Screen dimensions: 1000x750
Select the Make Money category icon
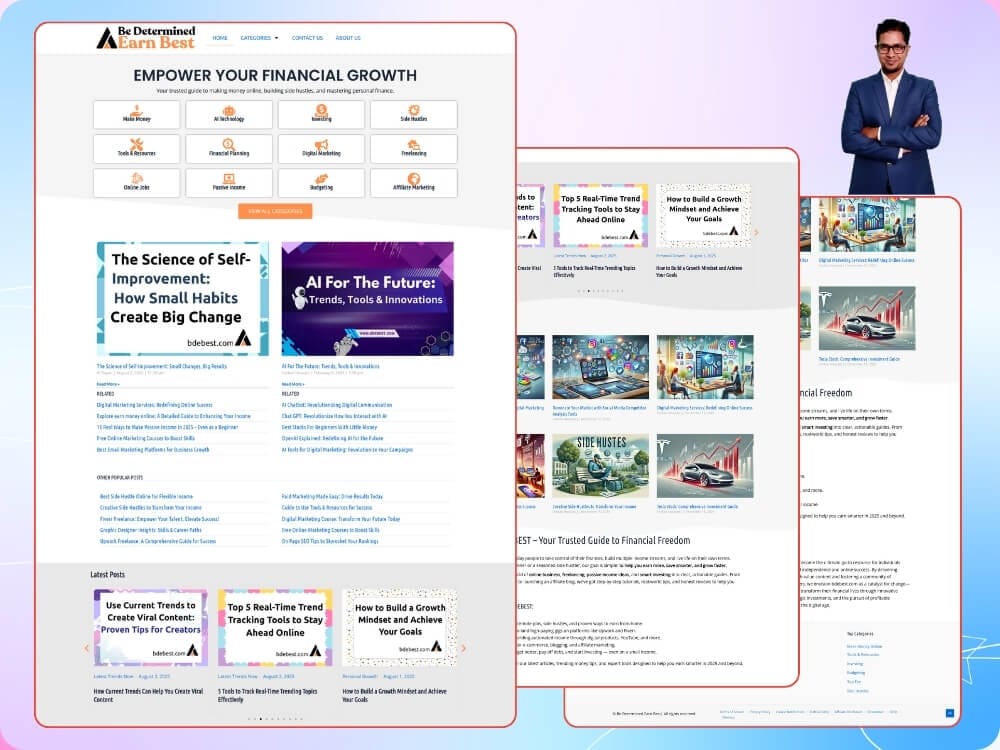tap(137, 112)
